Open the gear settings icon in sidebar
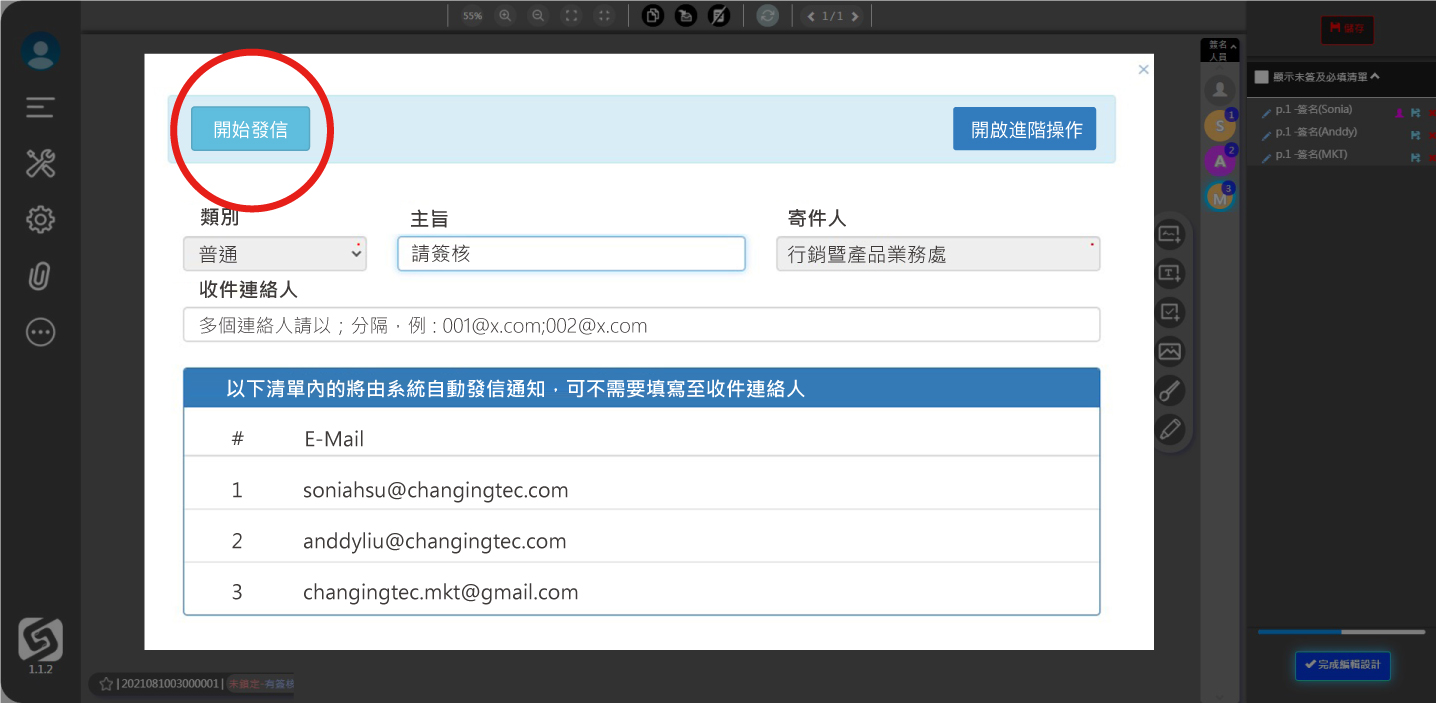The image size is (1436, 703). click(40, 220)
